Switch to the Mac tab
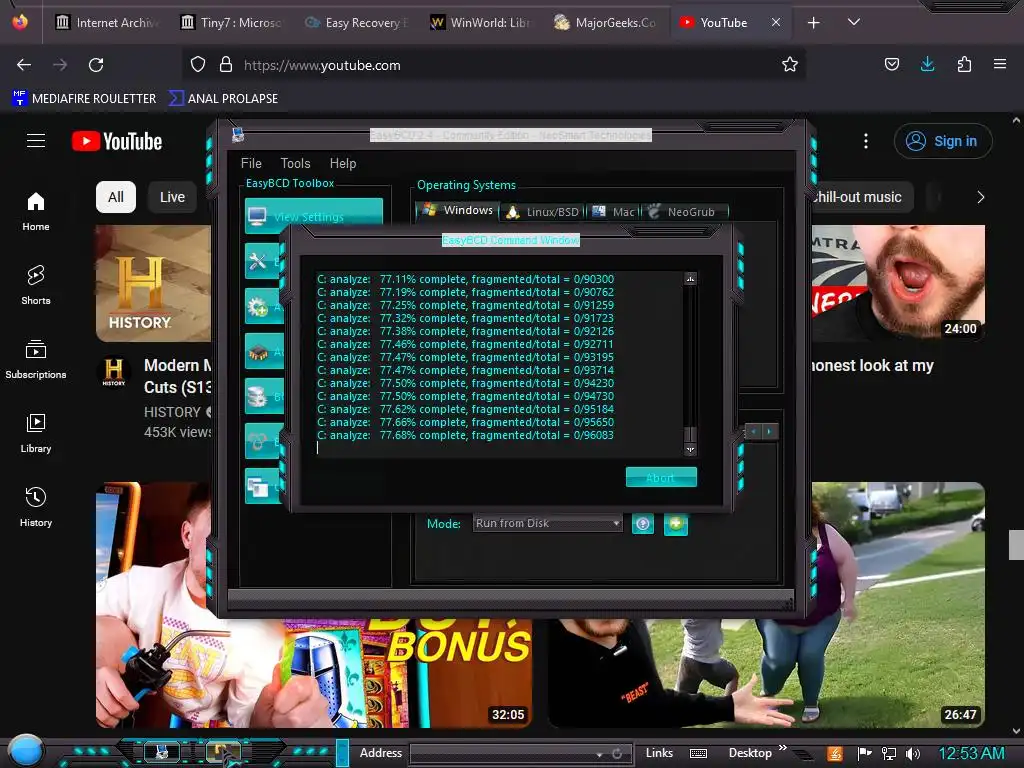 [614, 212]
